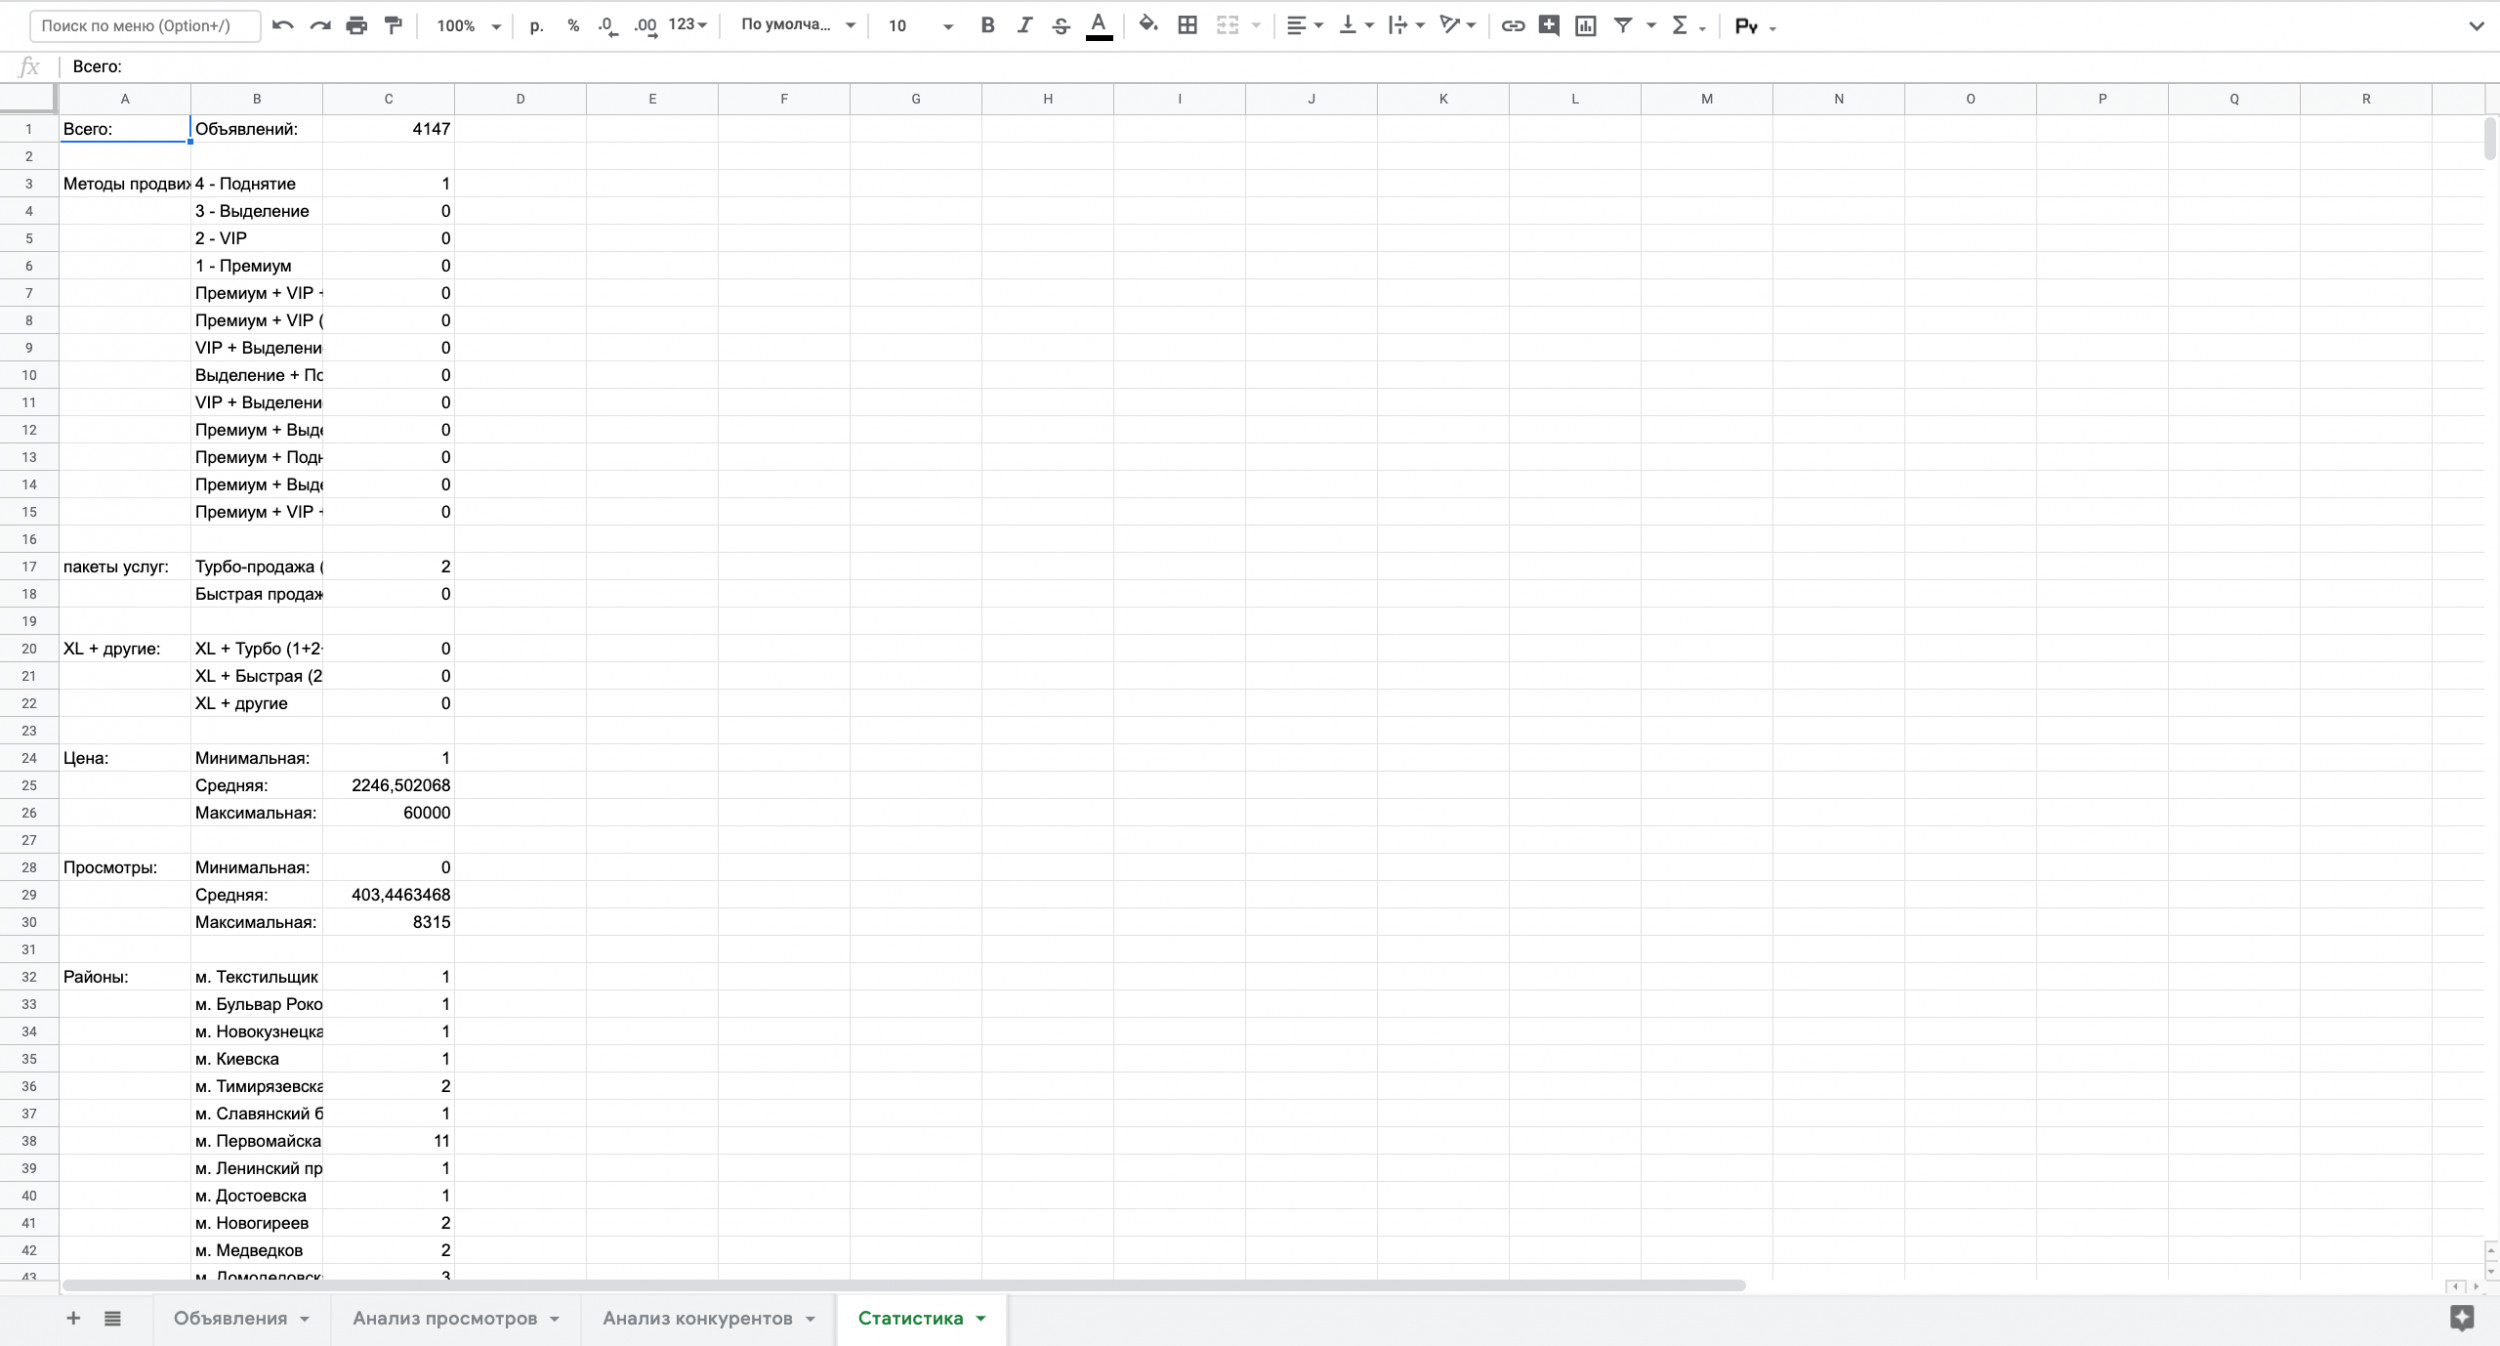Decrease decimal places icon

tap(608, 26)
